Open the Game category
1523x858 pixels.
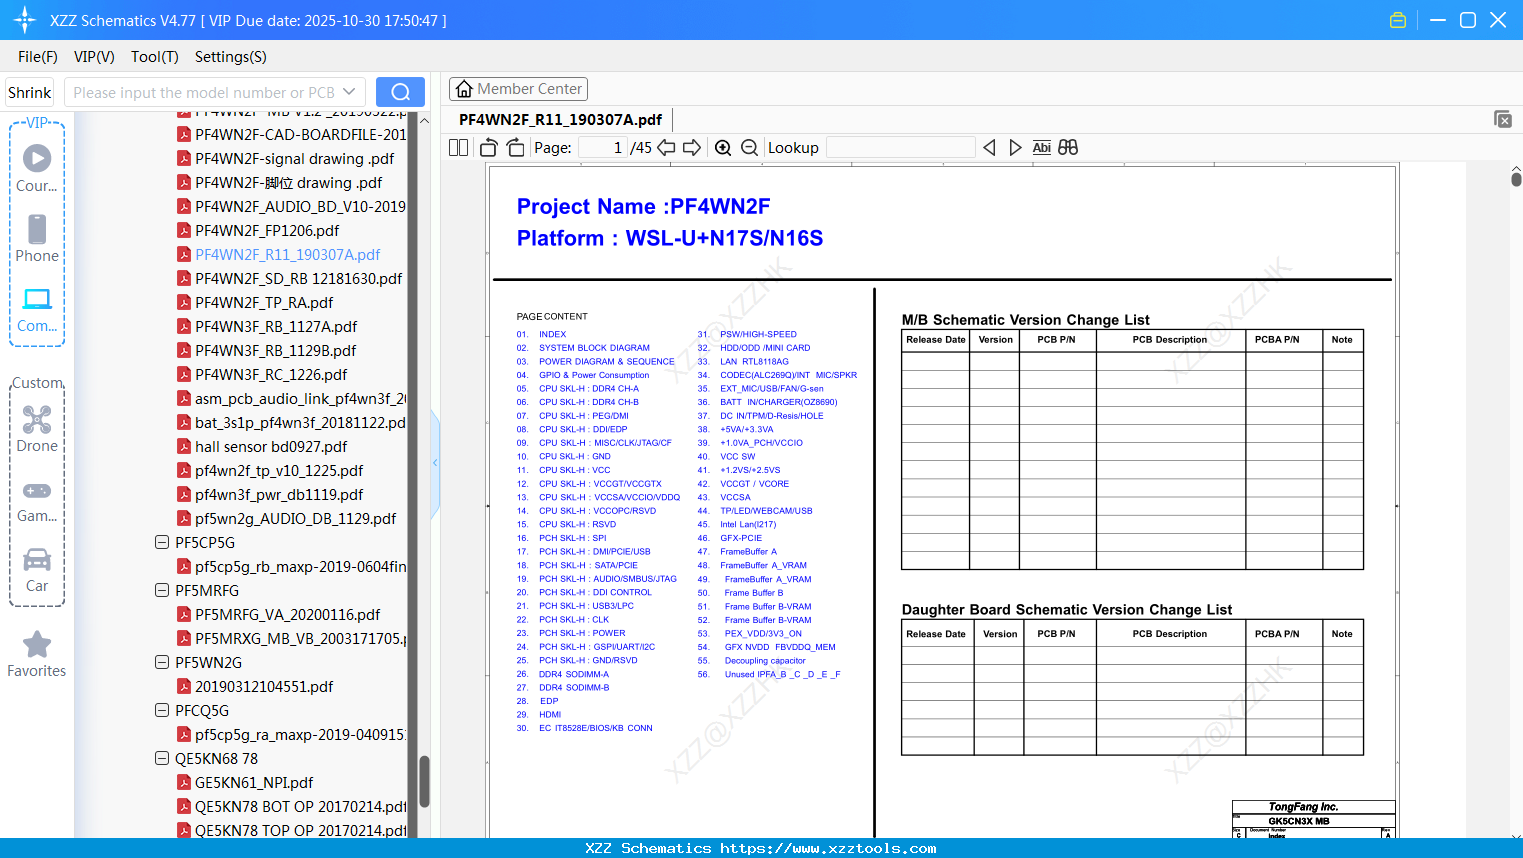[37, 500]
